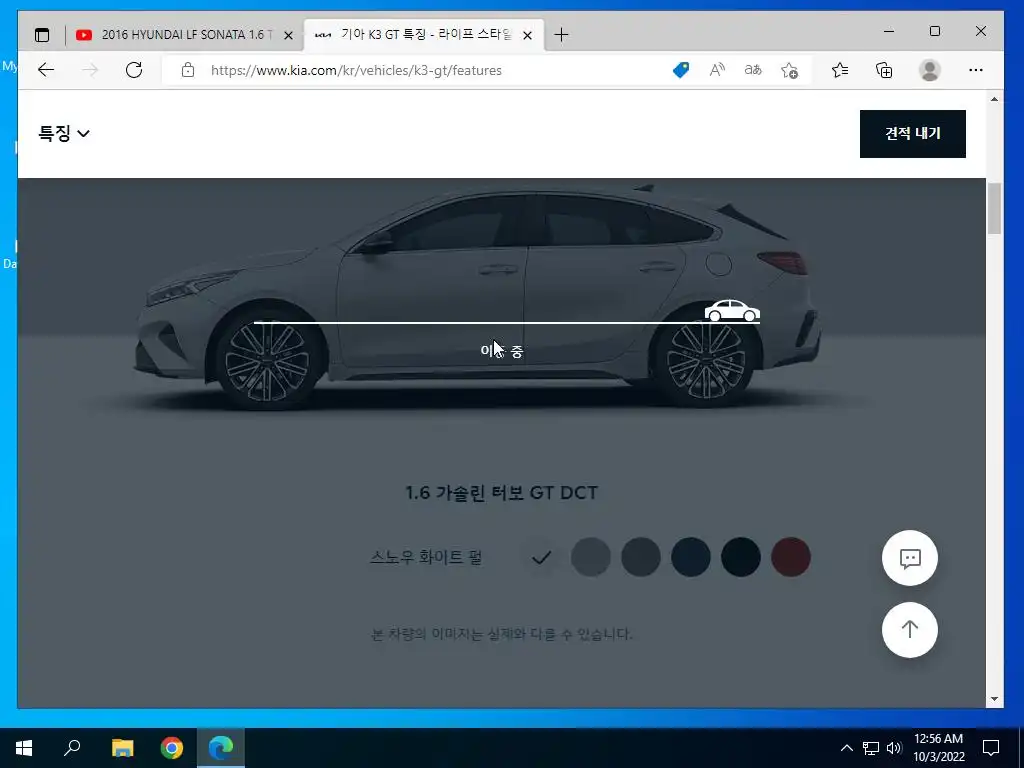Open the translate page icon

coord(753,70)
